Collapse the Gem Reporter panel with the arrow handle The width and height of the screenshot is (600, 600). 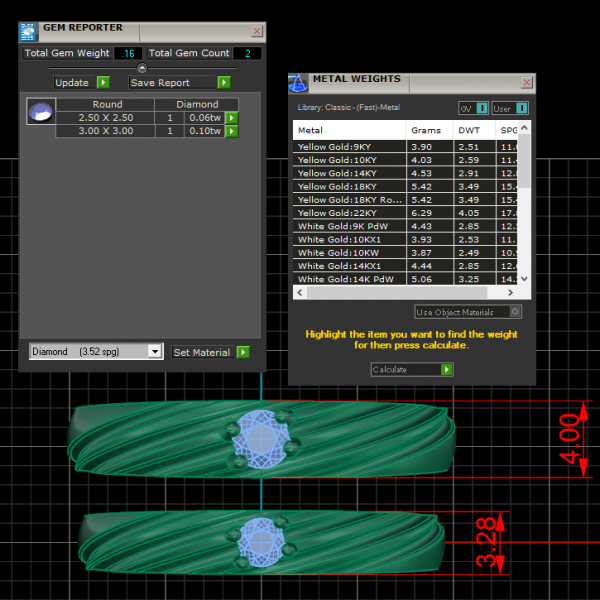pyautogui.click(x=141, y=68)
